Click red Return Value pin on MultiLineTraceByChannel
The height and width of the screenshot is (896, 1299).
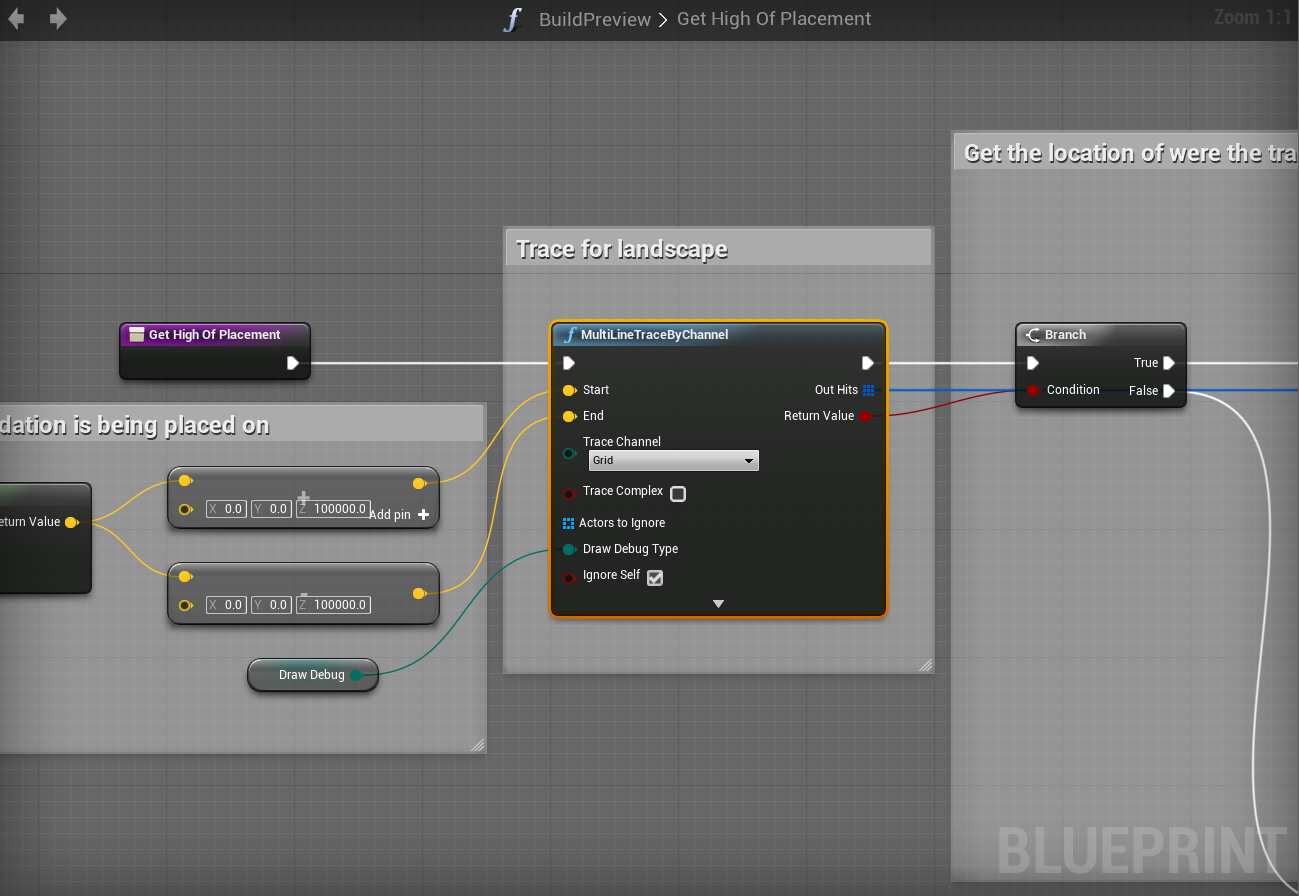point(866,416)
